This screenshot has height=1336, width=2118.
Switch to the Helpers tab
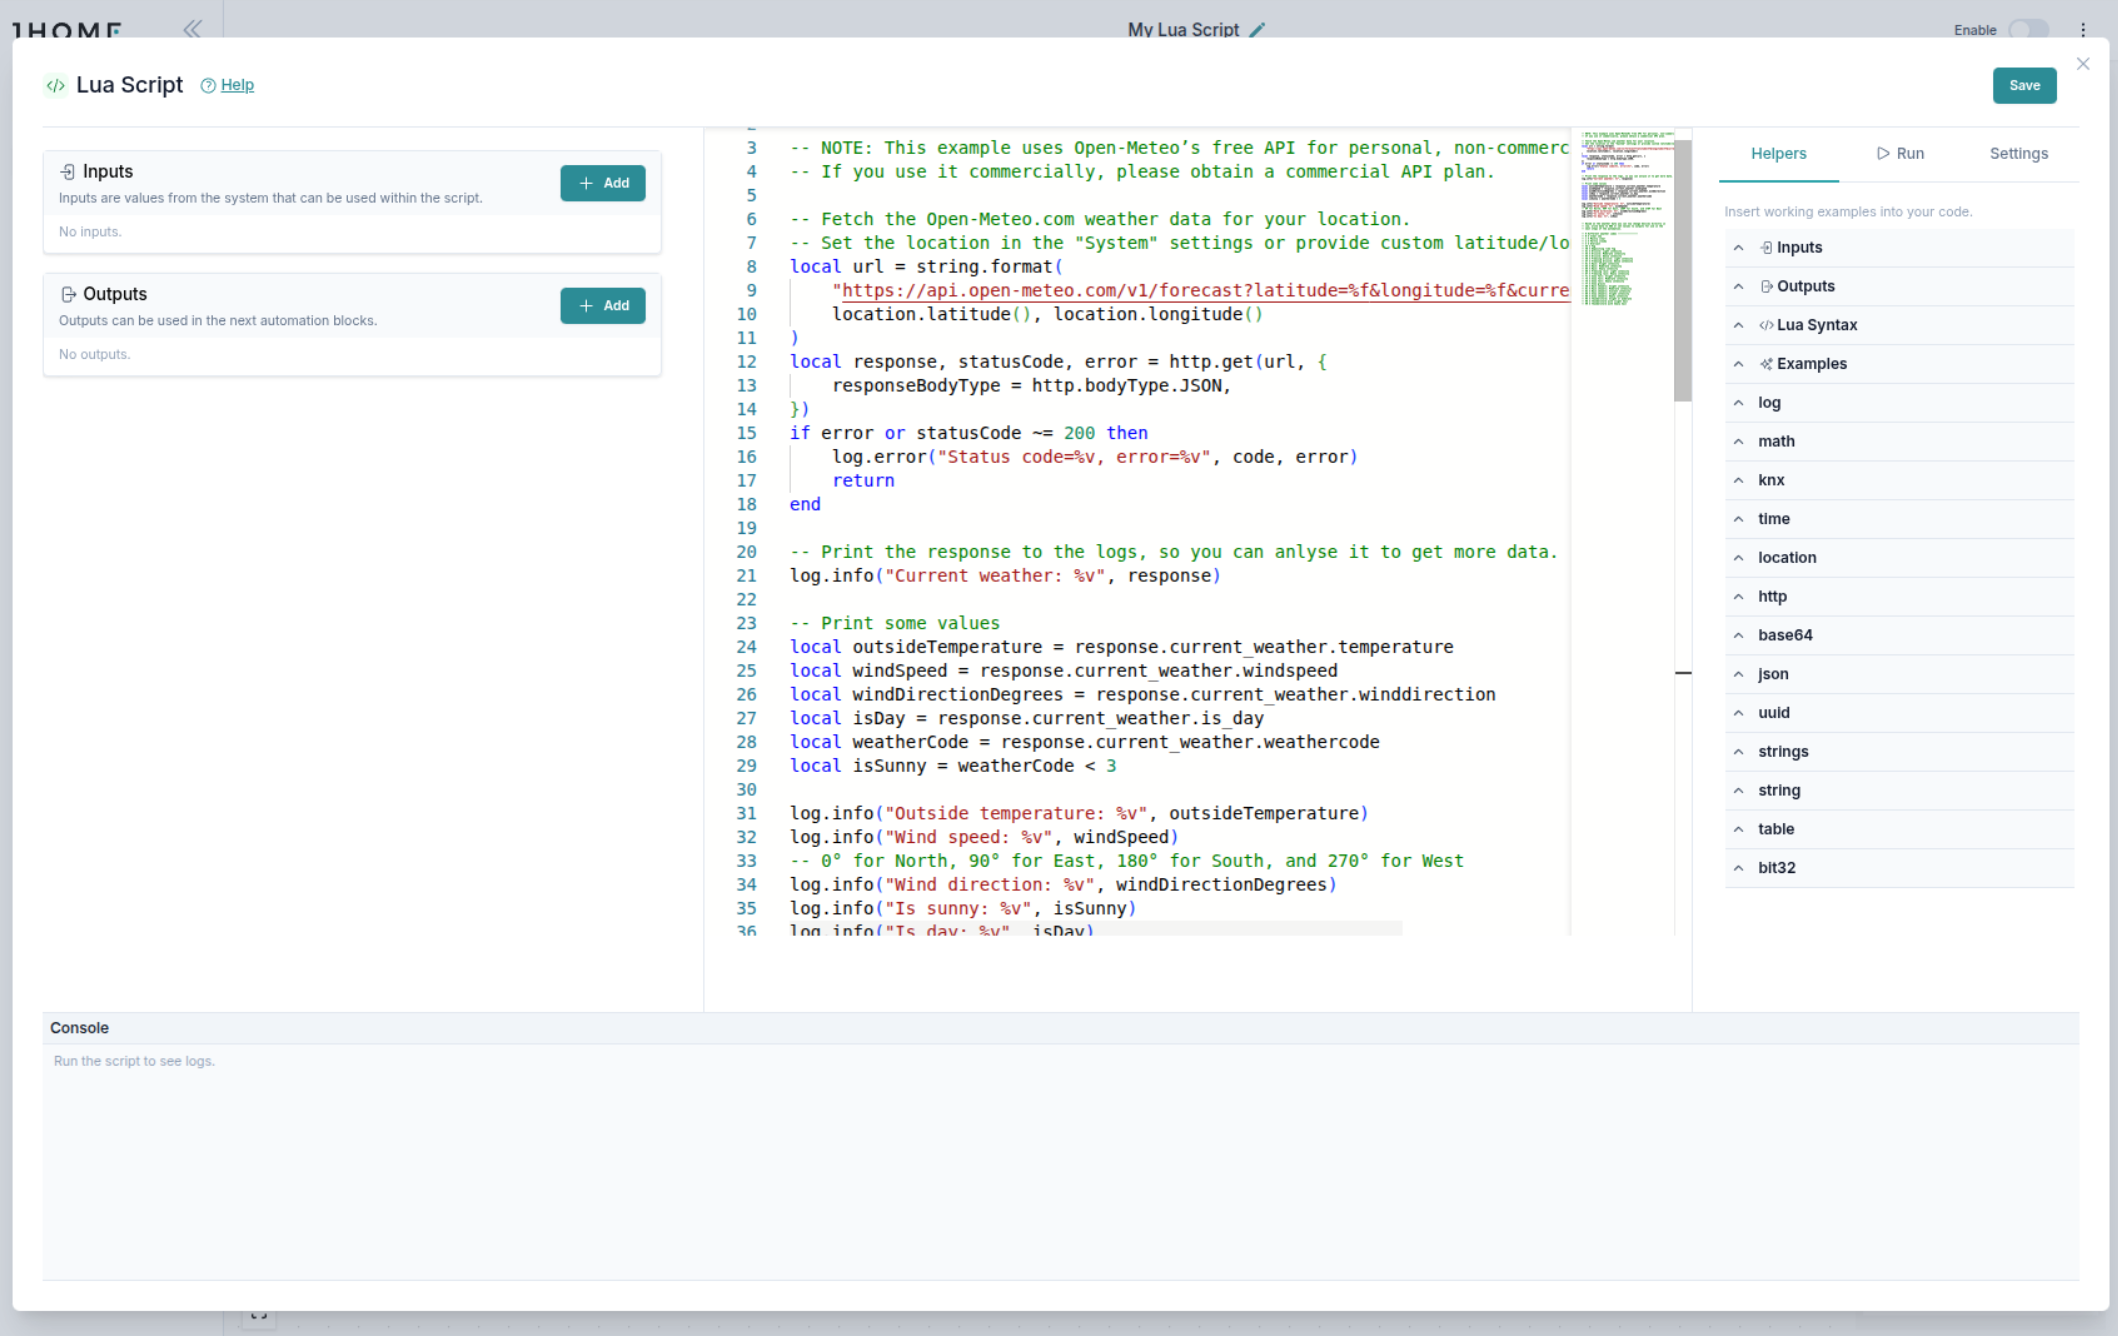(1778, 153)
